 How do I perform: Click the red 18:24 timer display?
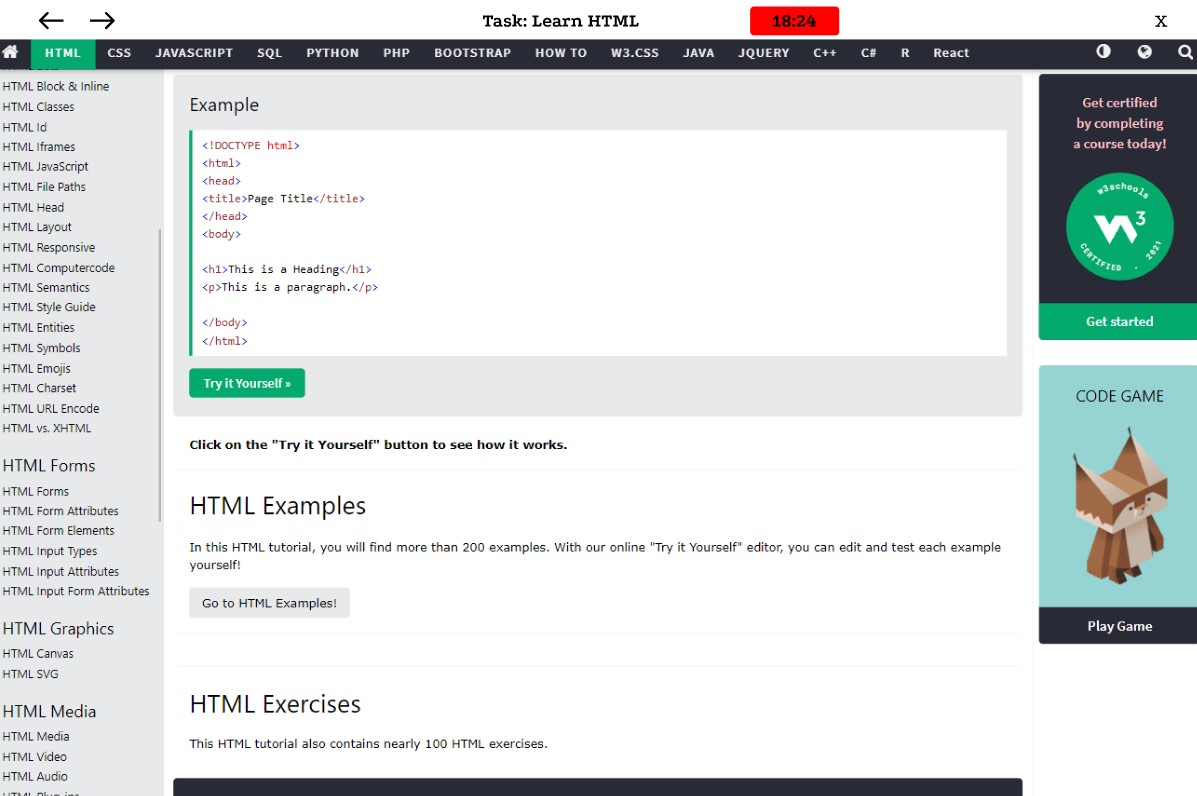coord(795,19)
